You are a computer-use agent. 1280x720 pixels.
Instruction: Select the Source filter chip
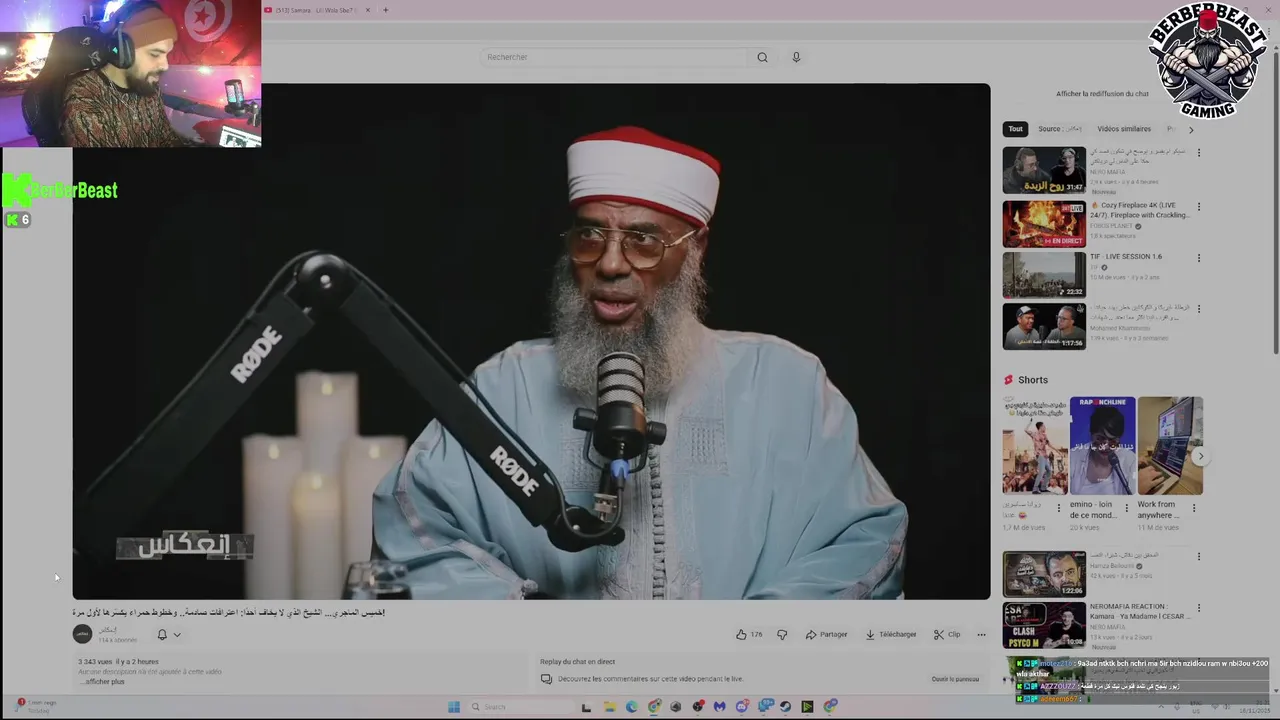click(1059, 129)
